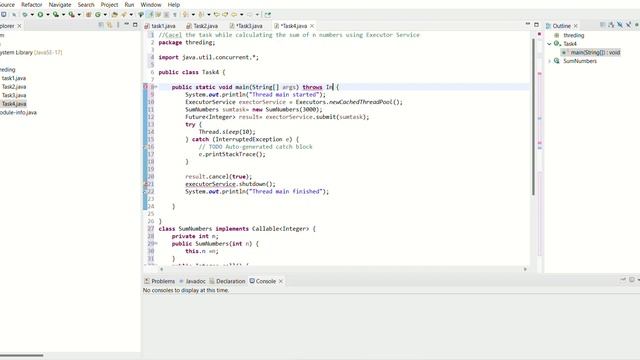The image size is (640, 360).
Task: Open the Navigate menu
Action: tap(60, 4)
